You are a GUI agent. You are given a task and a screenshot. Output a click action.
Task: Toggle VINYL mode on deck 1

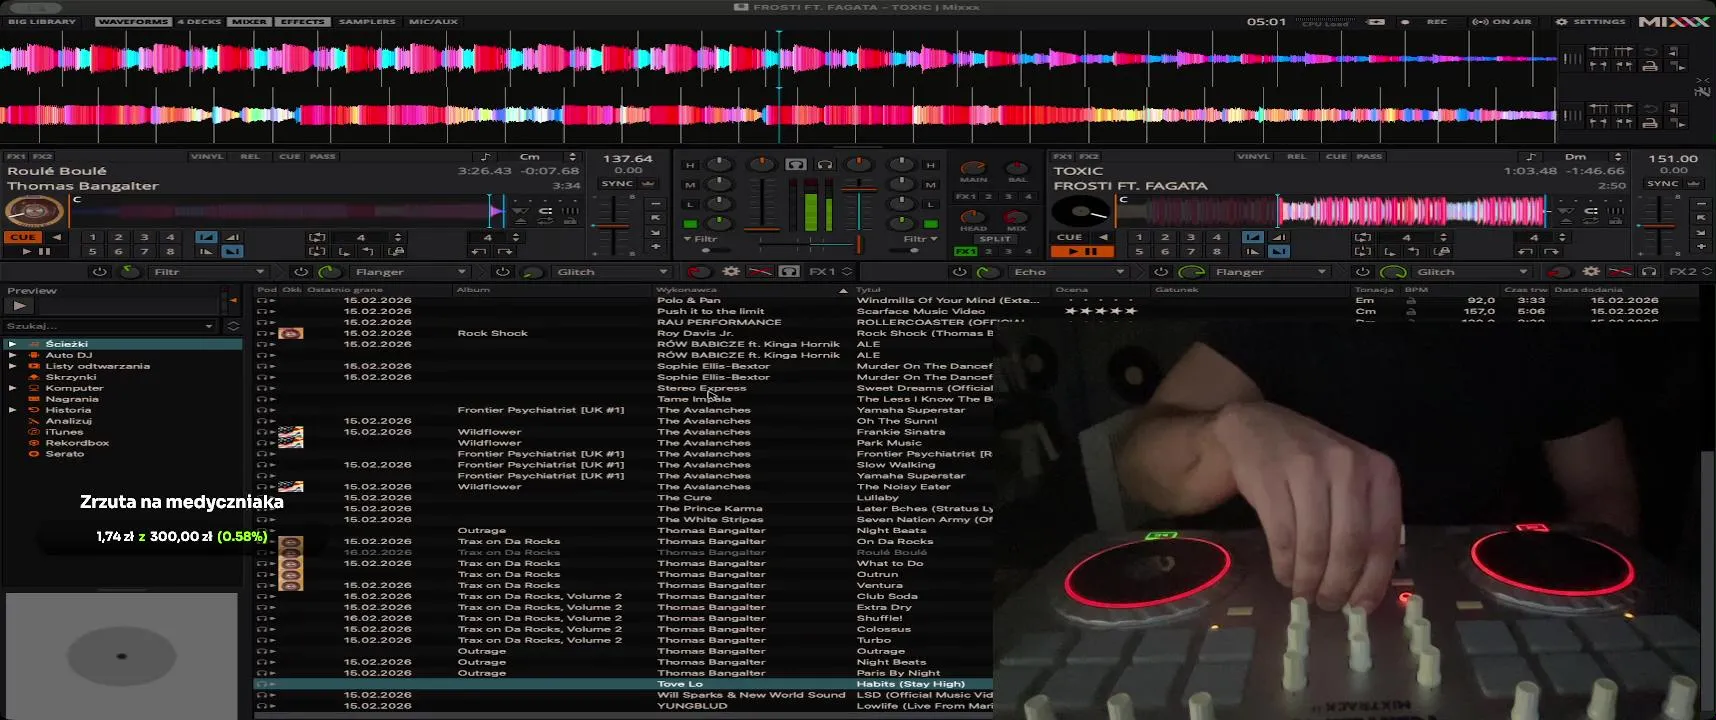[x=207, y=156]
